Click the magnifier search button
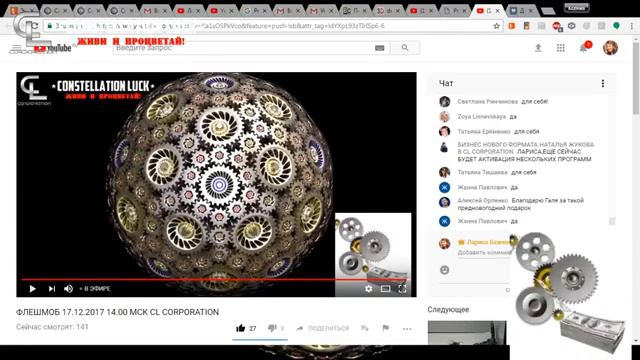 [404, 48]
